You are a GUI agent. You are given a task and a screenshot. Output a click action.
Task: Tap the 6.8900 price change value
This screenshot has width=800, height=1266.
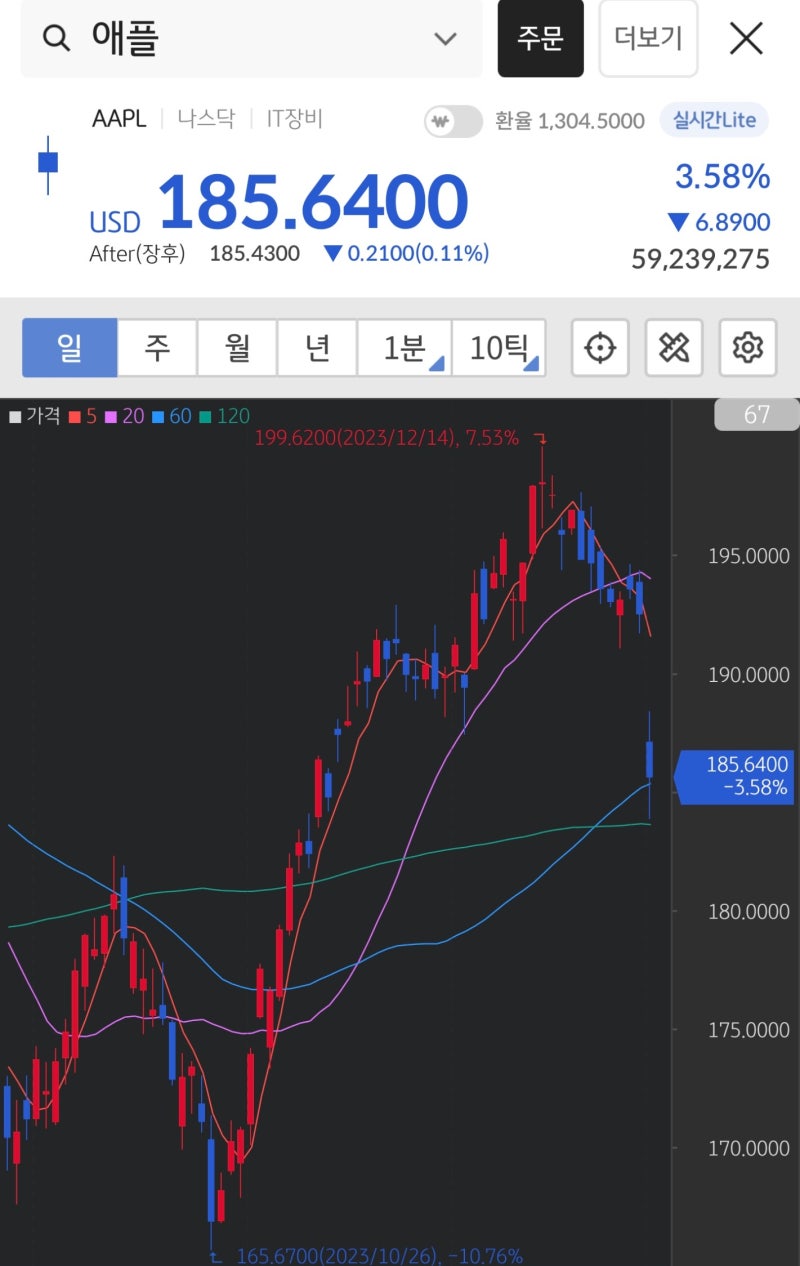click(719, 222)
